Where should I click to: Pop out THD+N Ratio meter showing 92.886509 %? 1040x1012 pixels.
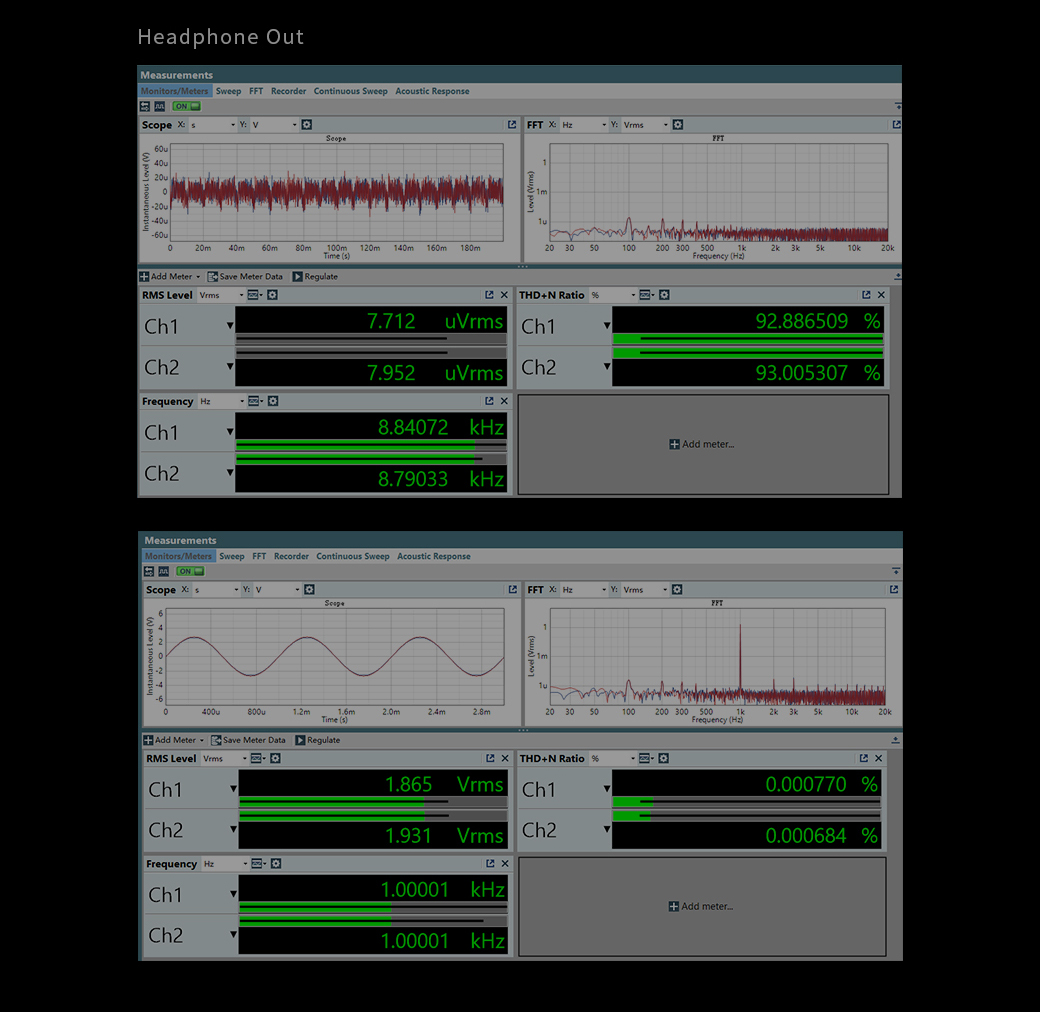click(x=866, y=295)
